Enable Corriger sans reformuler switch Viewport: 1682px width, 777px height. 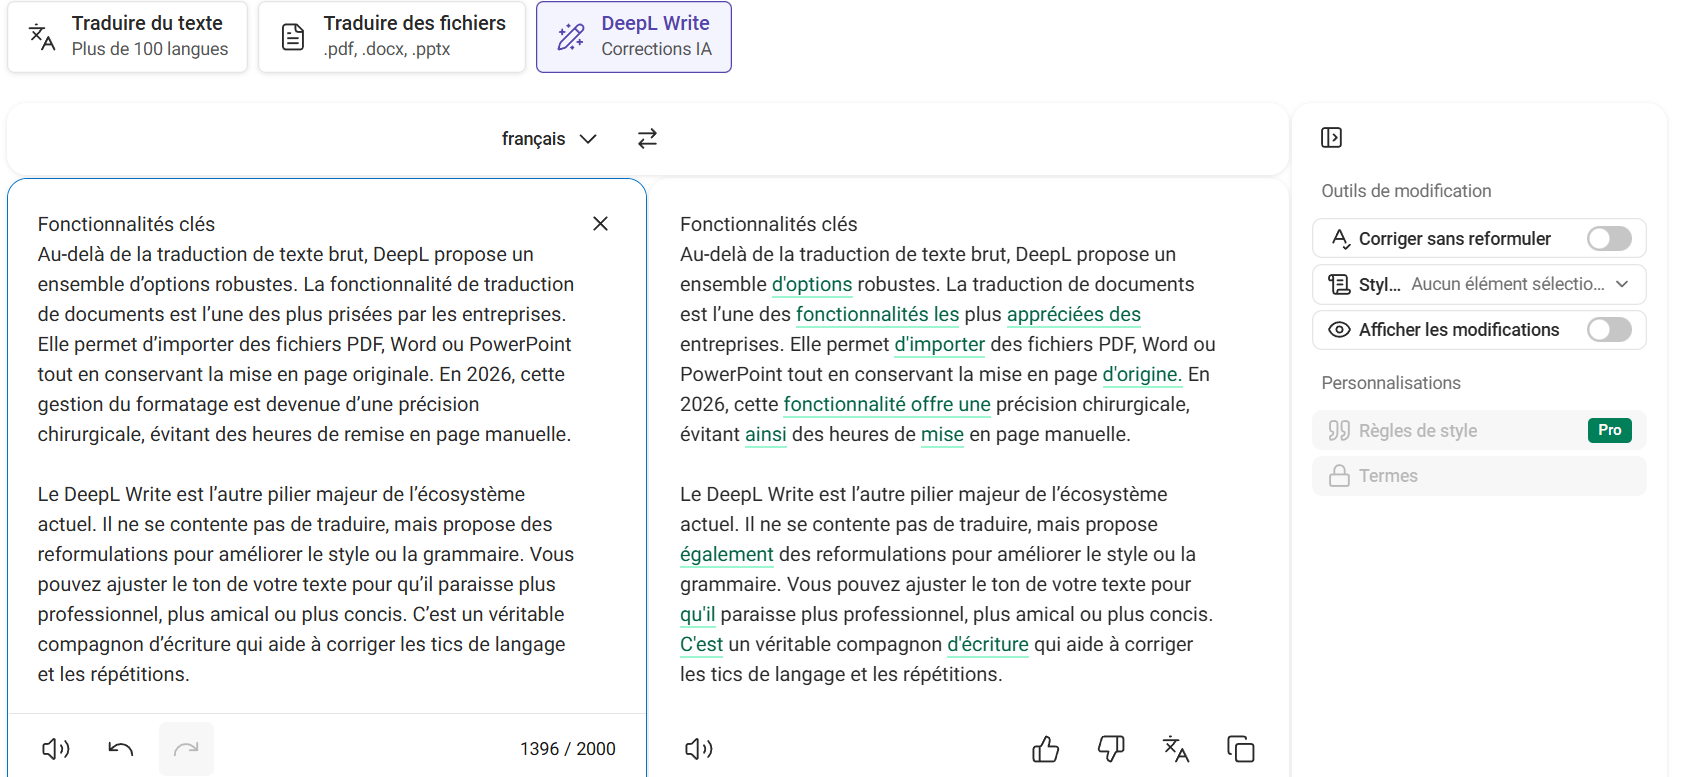1608,239
